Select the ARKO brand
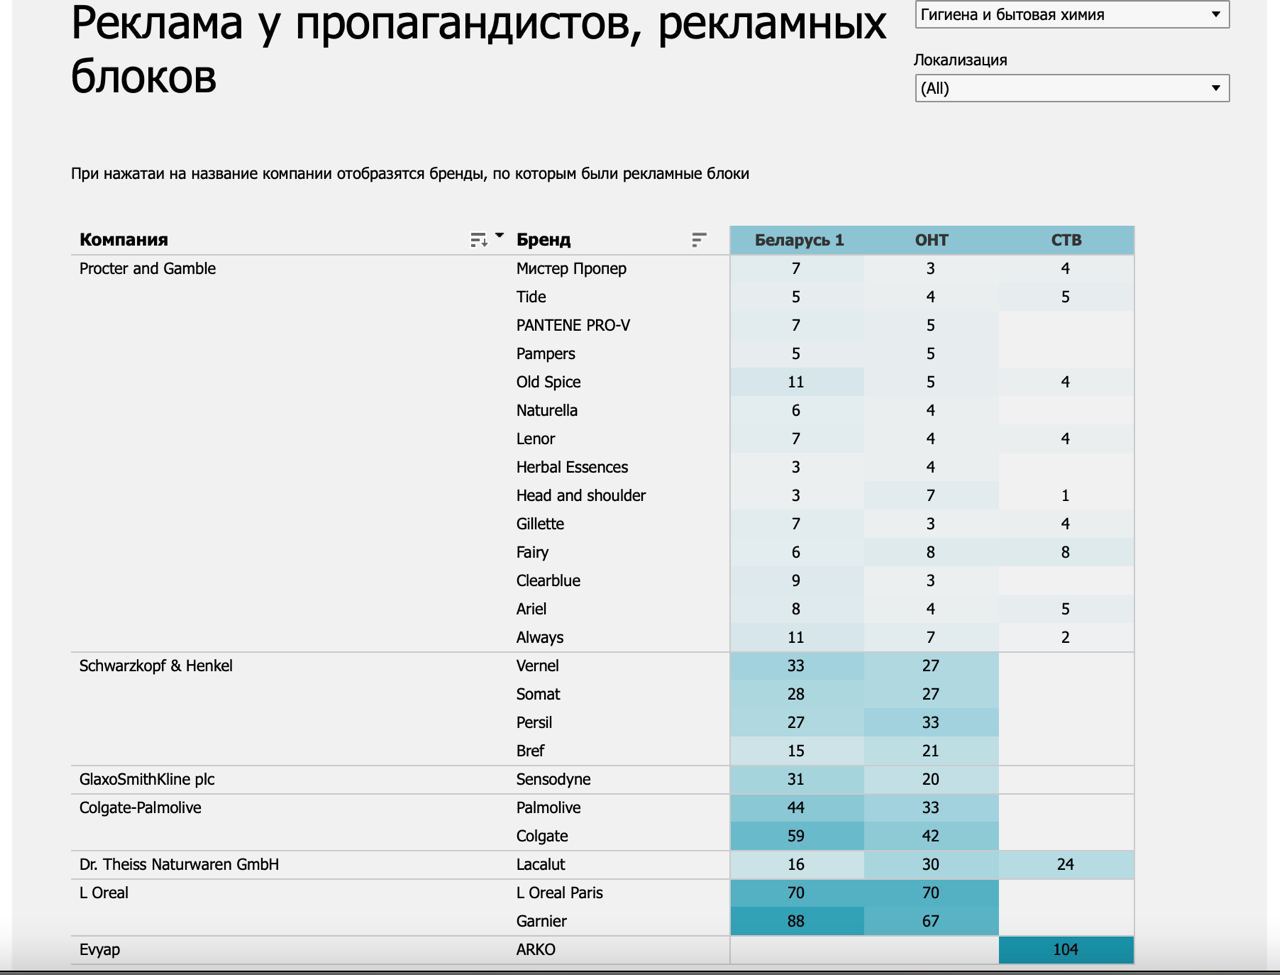This screenshot has height=975, width=1280. tap(536, 950)
